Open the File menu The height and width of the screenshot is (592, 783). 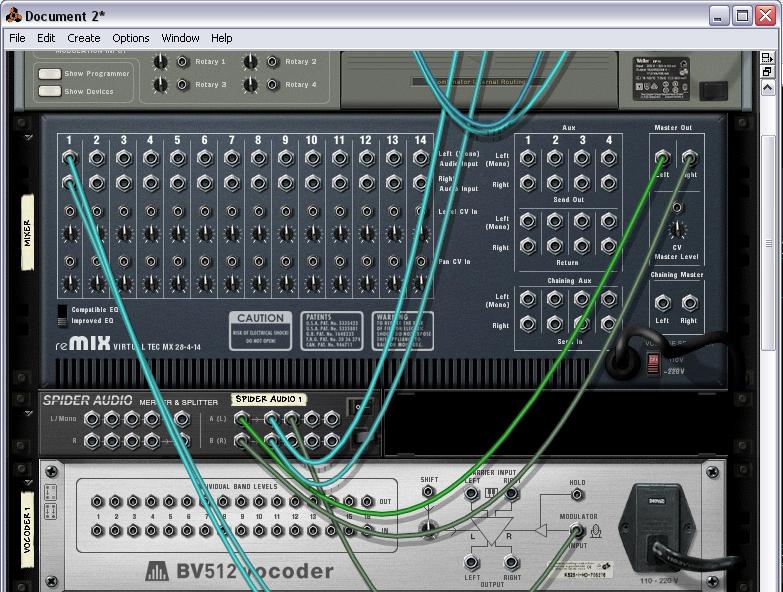[17, 38]
